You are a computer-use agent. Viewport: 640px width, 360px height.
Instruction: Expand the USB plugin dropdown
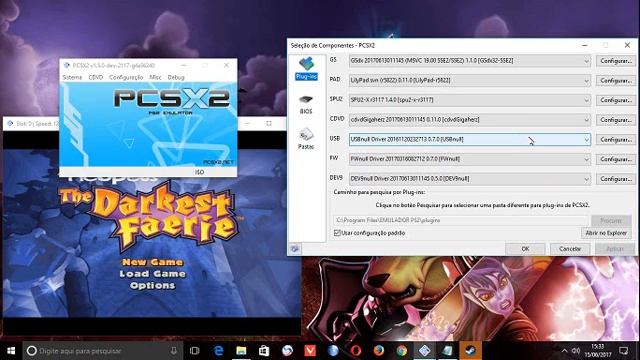click(586, 140)
